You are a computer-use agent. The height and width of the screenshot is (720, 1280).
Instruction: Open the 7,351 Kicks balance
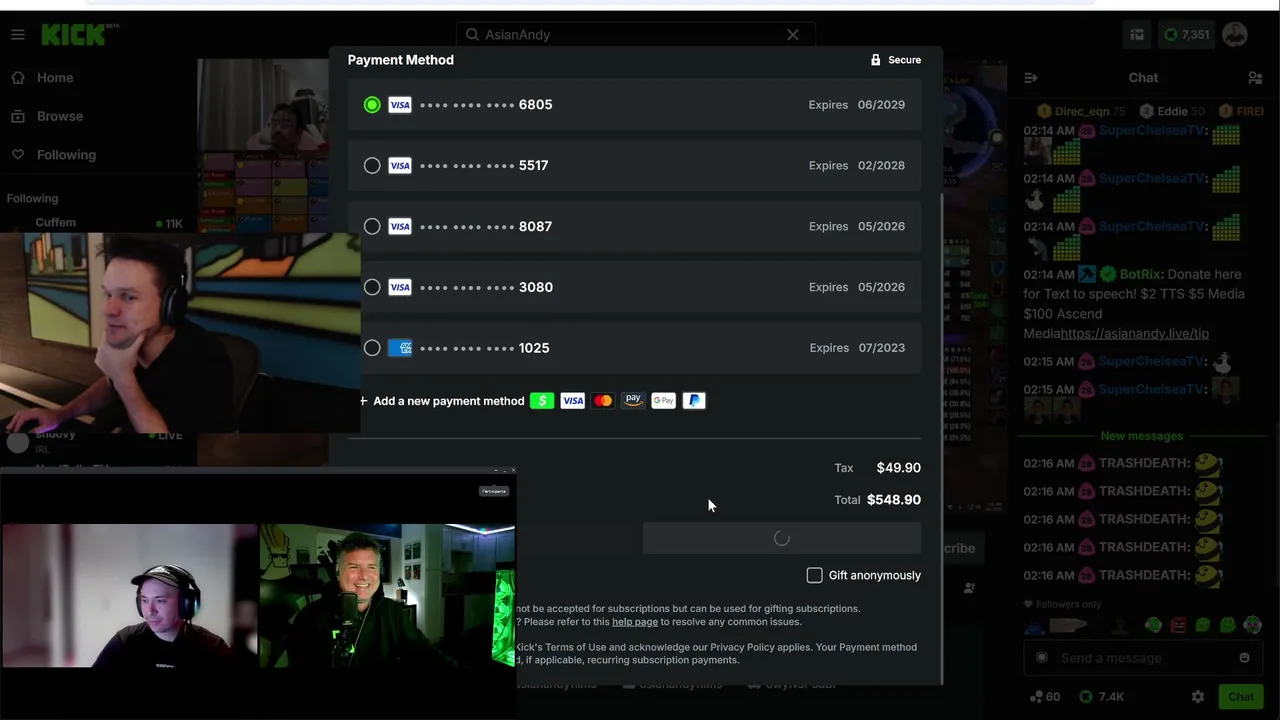(1186, 35)
